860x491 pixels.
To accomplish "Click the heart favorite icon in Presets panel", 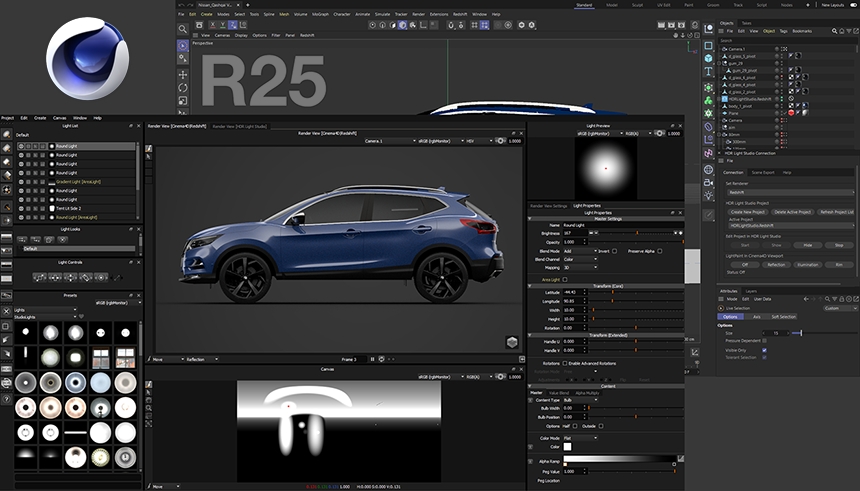I will (x=82, y=317).
